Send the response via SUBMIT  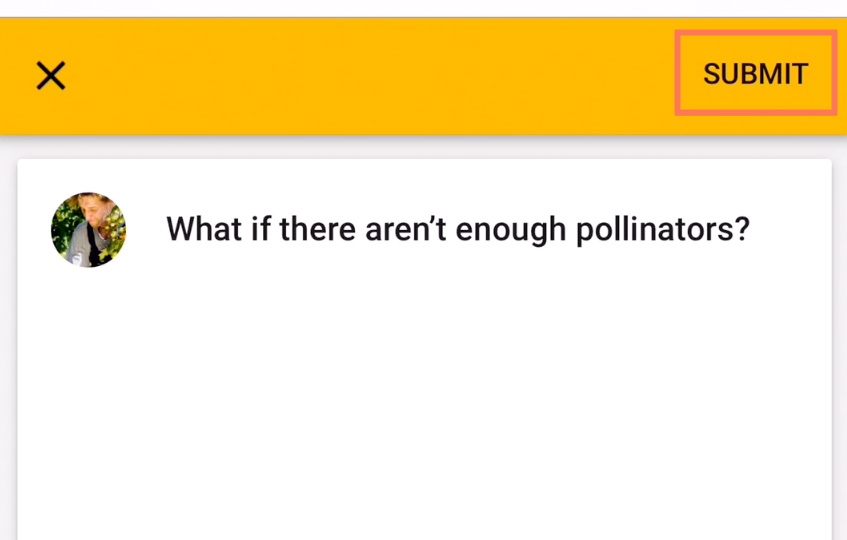coord(755,74)
